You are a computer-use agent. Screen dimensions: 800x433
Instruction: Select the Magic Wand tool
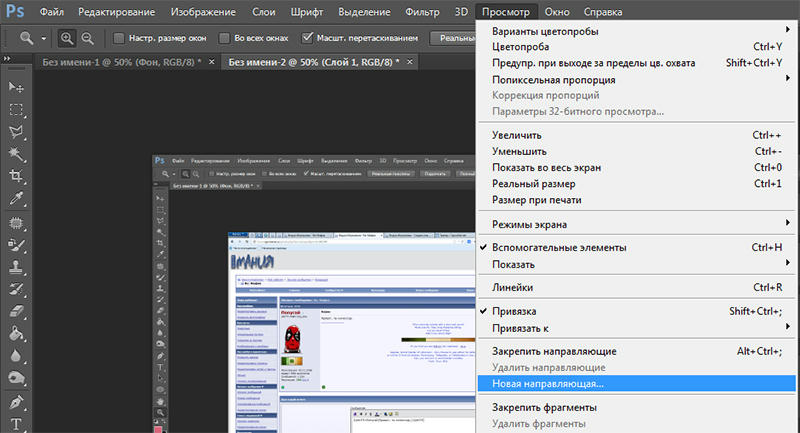coord(16,154)
